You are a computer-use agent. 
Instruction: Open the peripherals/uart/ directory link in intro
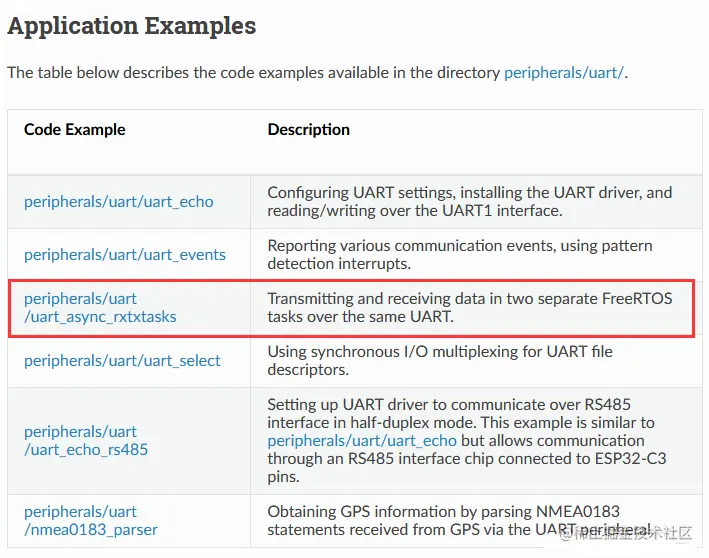[564, 72]
